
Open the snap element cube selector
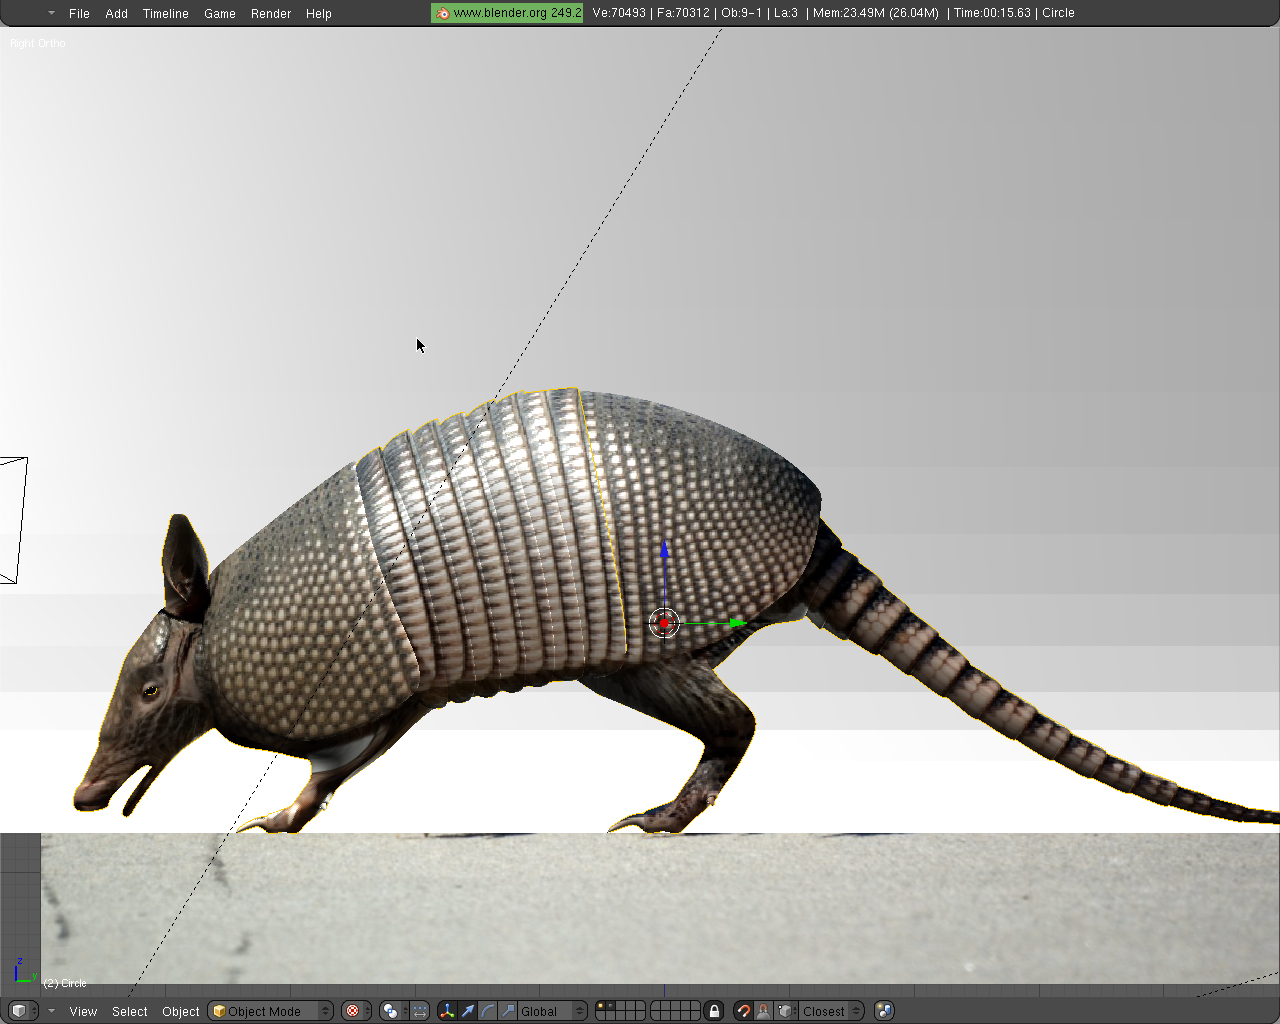(x=786, y=1011)
